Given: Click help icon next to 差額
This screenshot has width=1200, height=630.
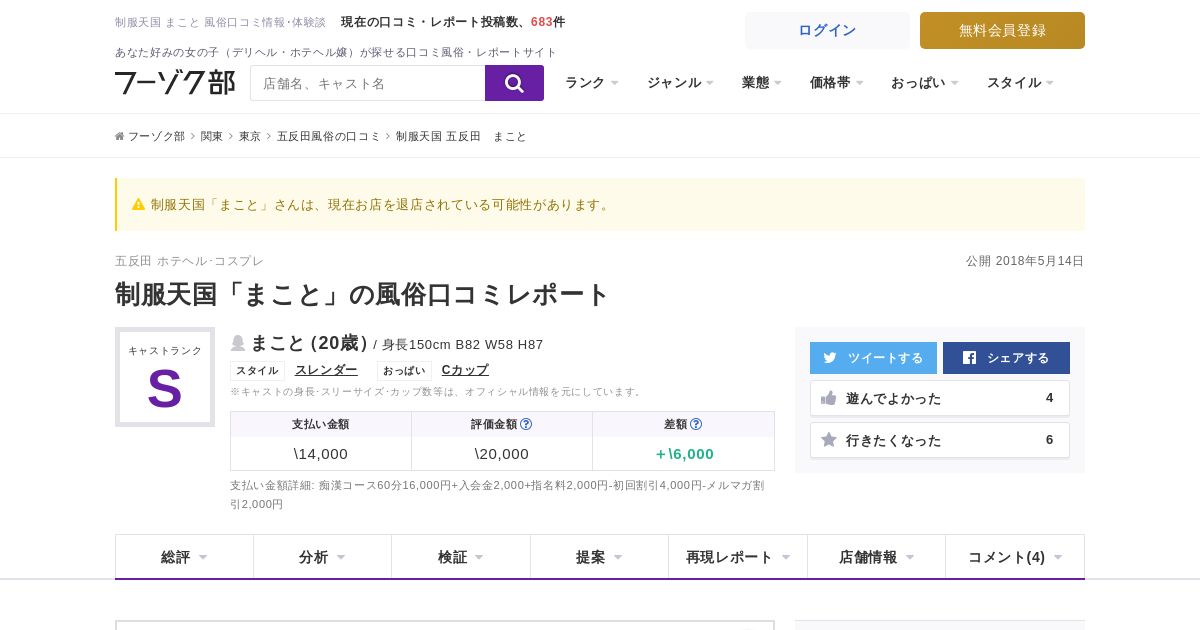Looking at the screenshot, I should (x=696, y=424).
